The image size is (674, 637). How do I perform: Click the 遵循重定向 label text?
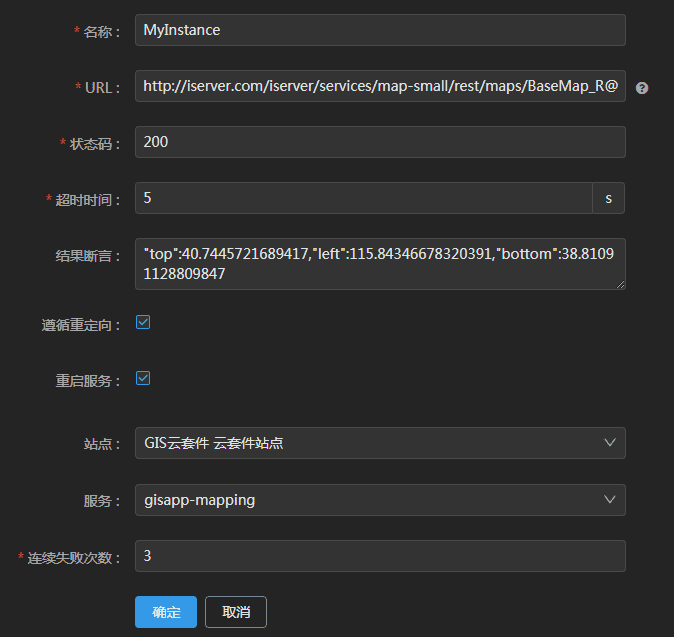coord(88,325)
